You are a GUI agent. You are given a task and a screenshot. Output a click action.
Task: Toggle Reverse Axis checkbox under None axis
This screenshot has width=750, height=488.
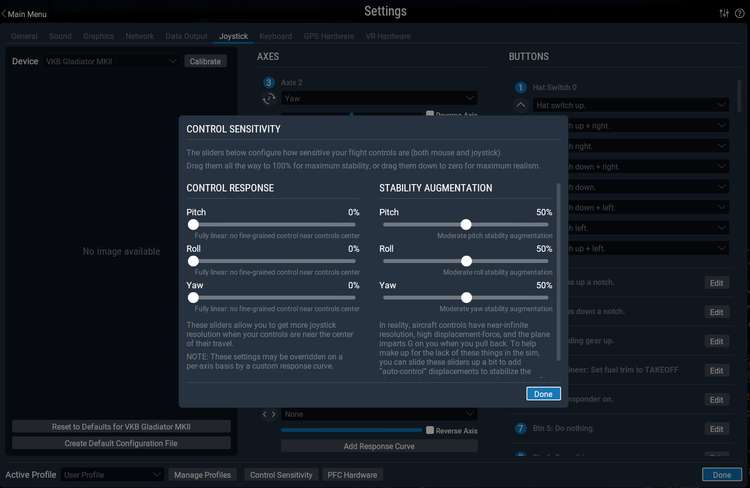point(430,430)
